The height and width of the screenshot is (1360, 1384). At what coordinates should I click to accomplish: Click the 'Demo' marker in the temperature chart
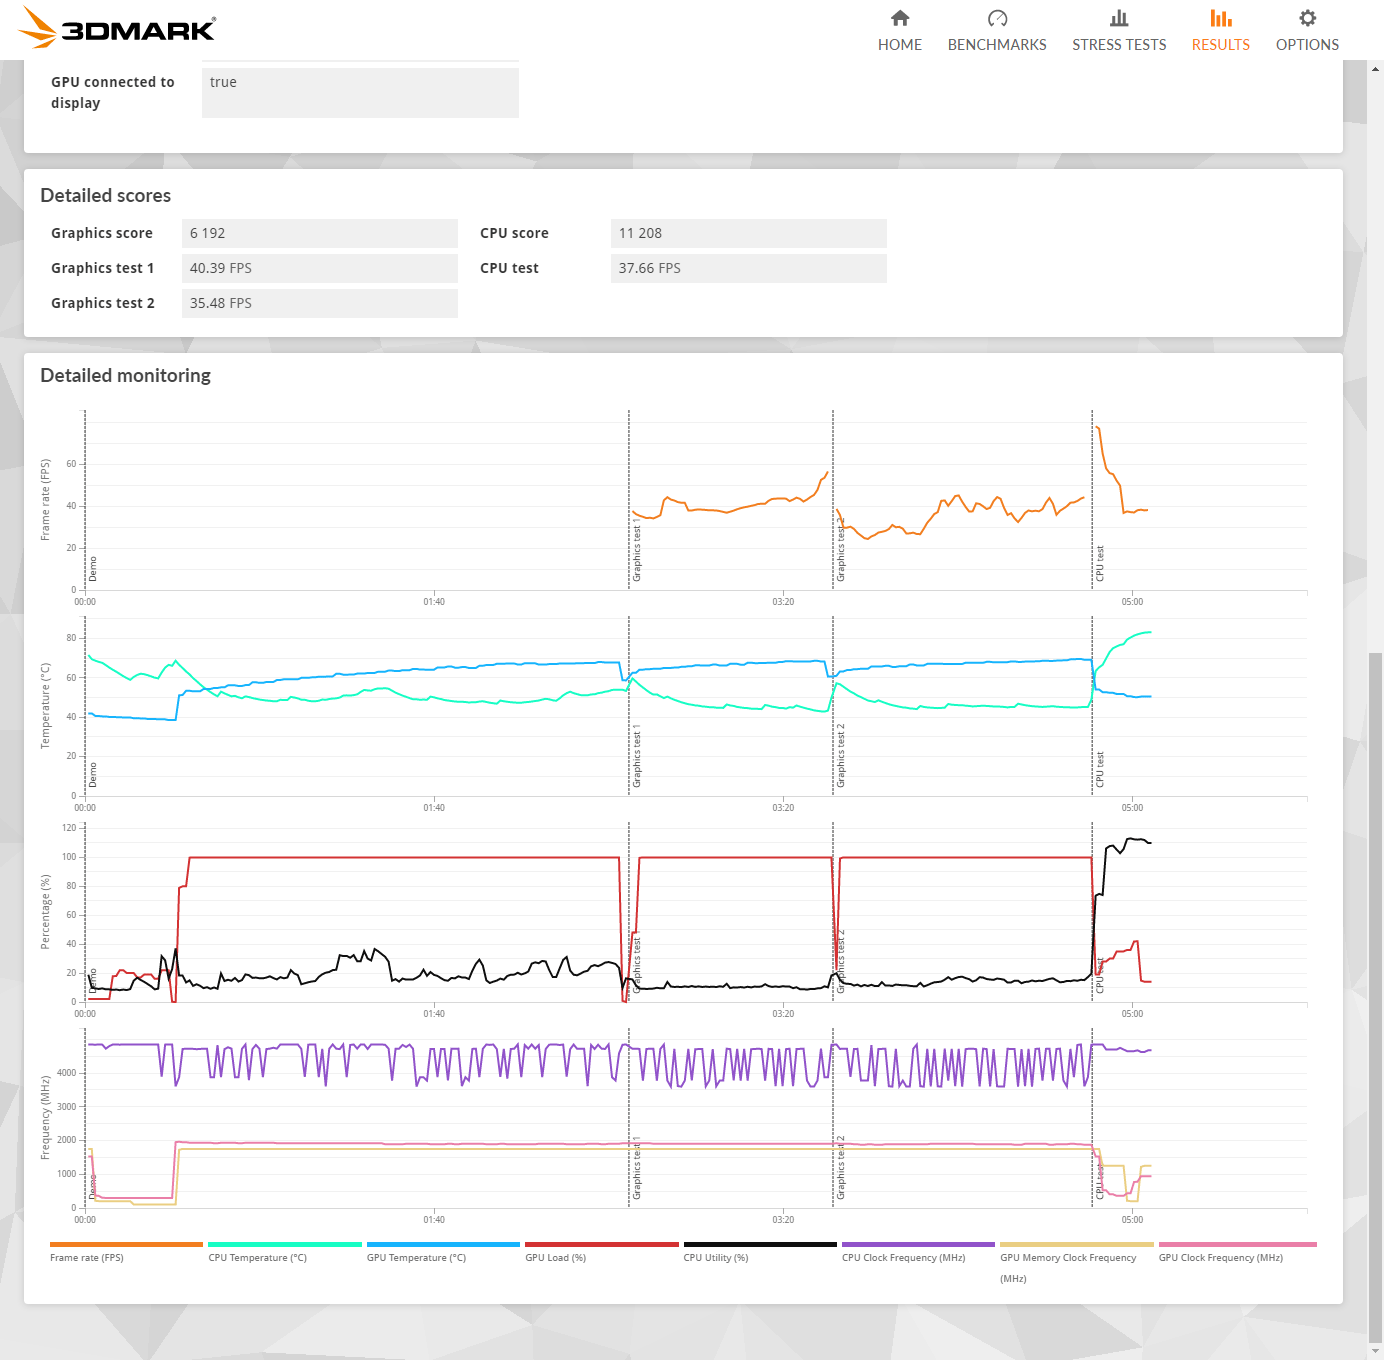coord(93,775)
